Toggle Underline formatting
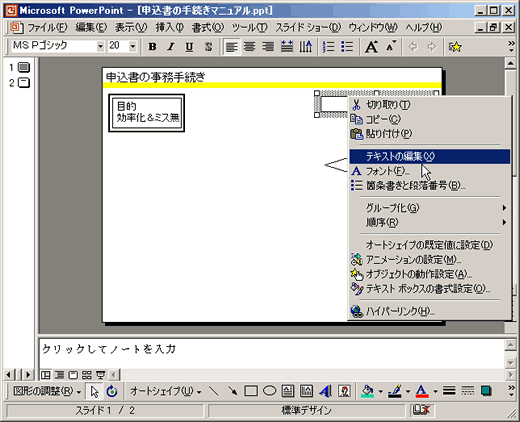This screenshot has width=520, height=422. pos(189,47)
